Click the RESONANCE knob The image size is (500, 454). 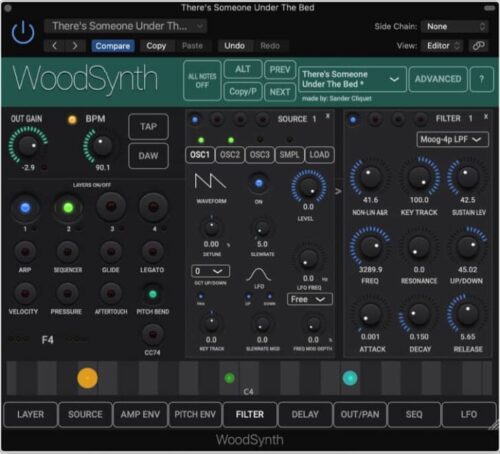point(419,247)
